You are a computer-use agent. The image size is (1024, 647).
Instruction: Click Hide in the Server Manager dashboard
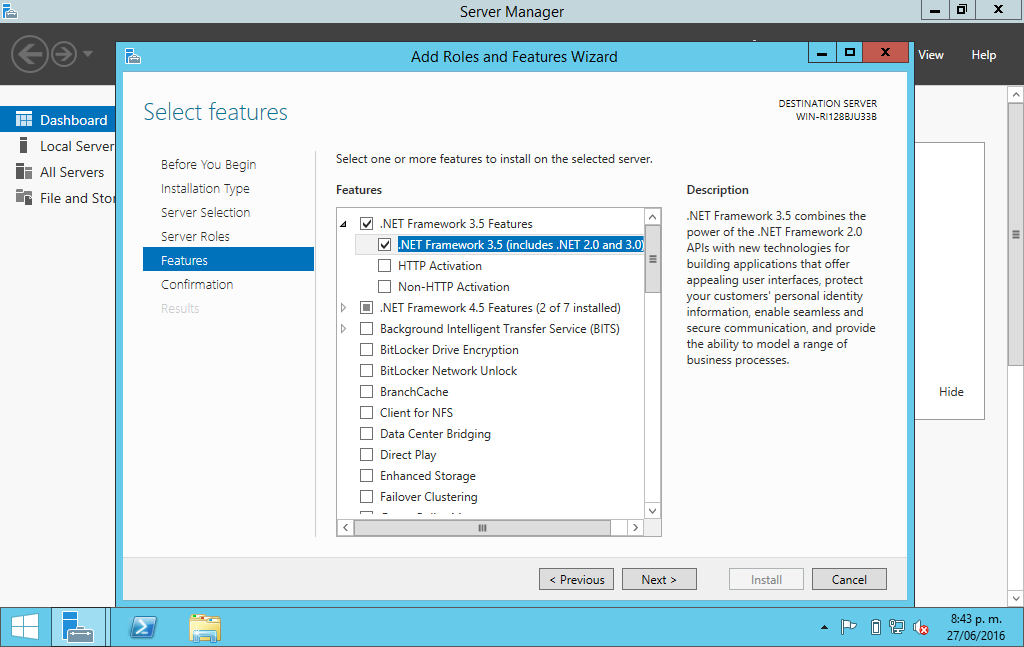[x=951, y=392]
